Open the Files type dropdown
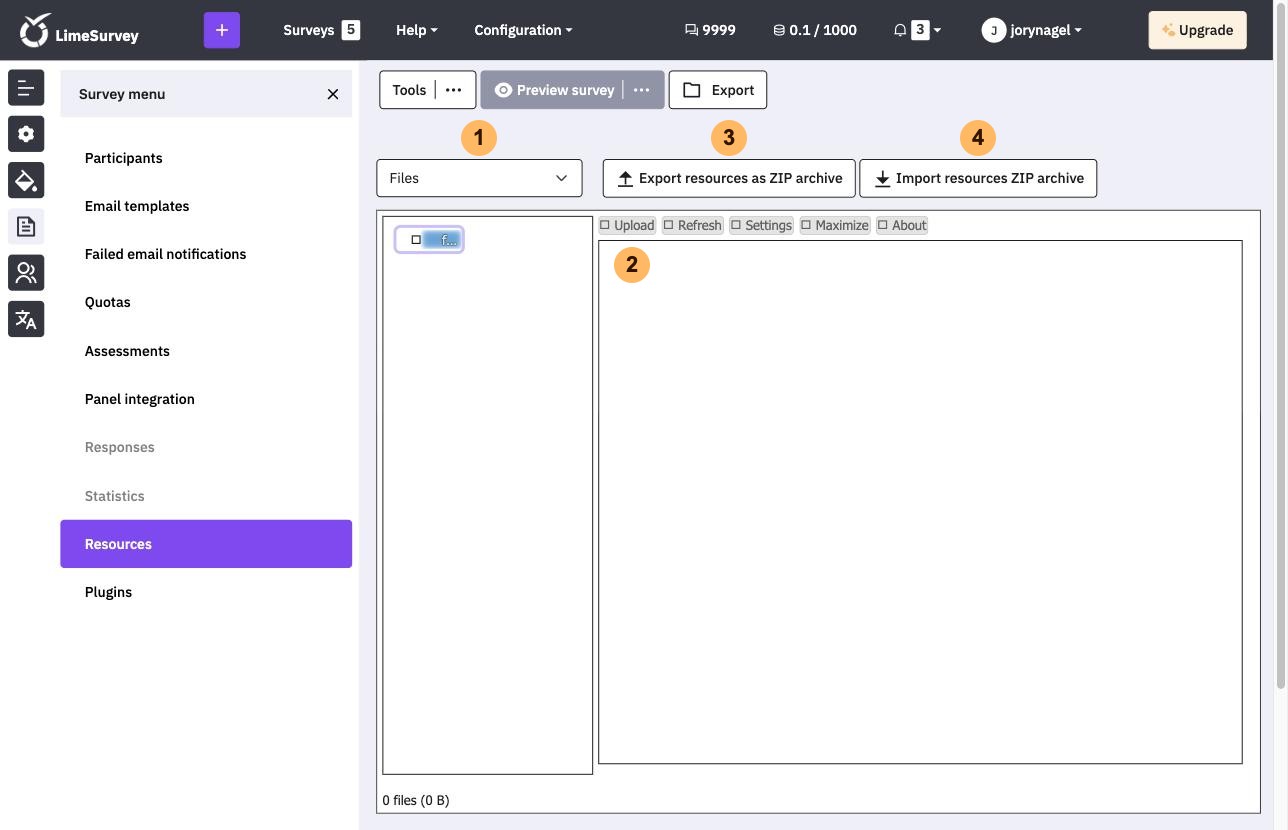1288x830 pixels. click(479, 178)
